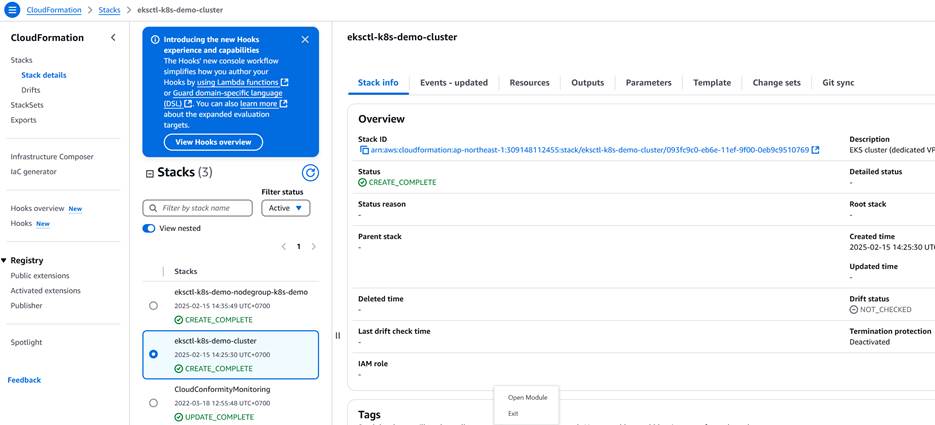
Task: Click the search magnifier in stack filter
Action: (x=153, y=208)
